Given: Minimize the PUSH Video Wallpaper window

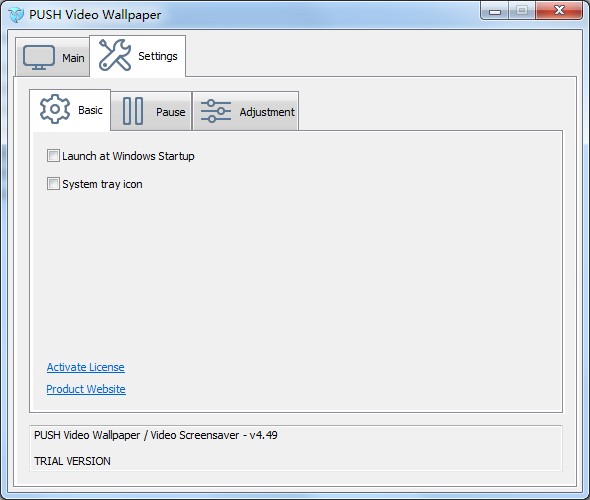Looking at the screenshot, I should click(x=495, y=11).
